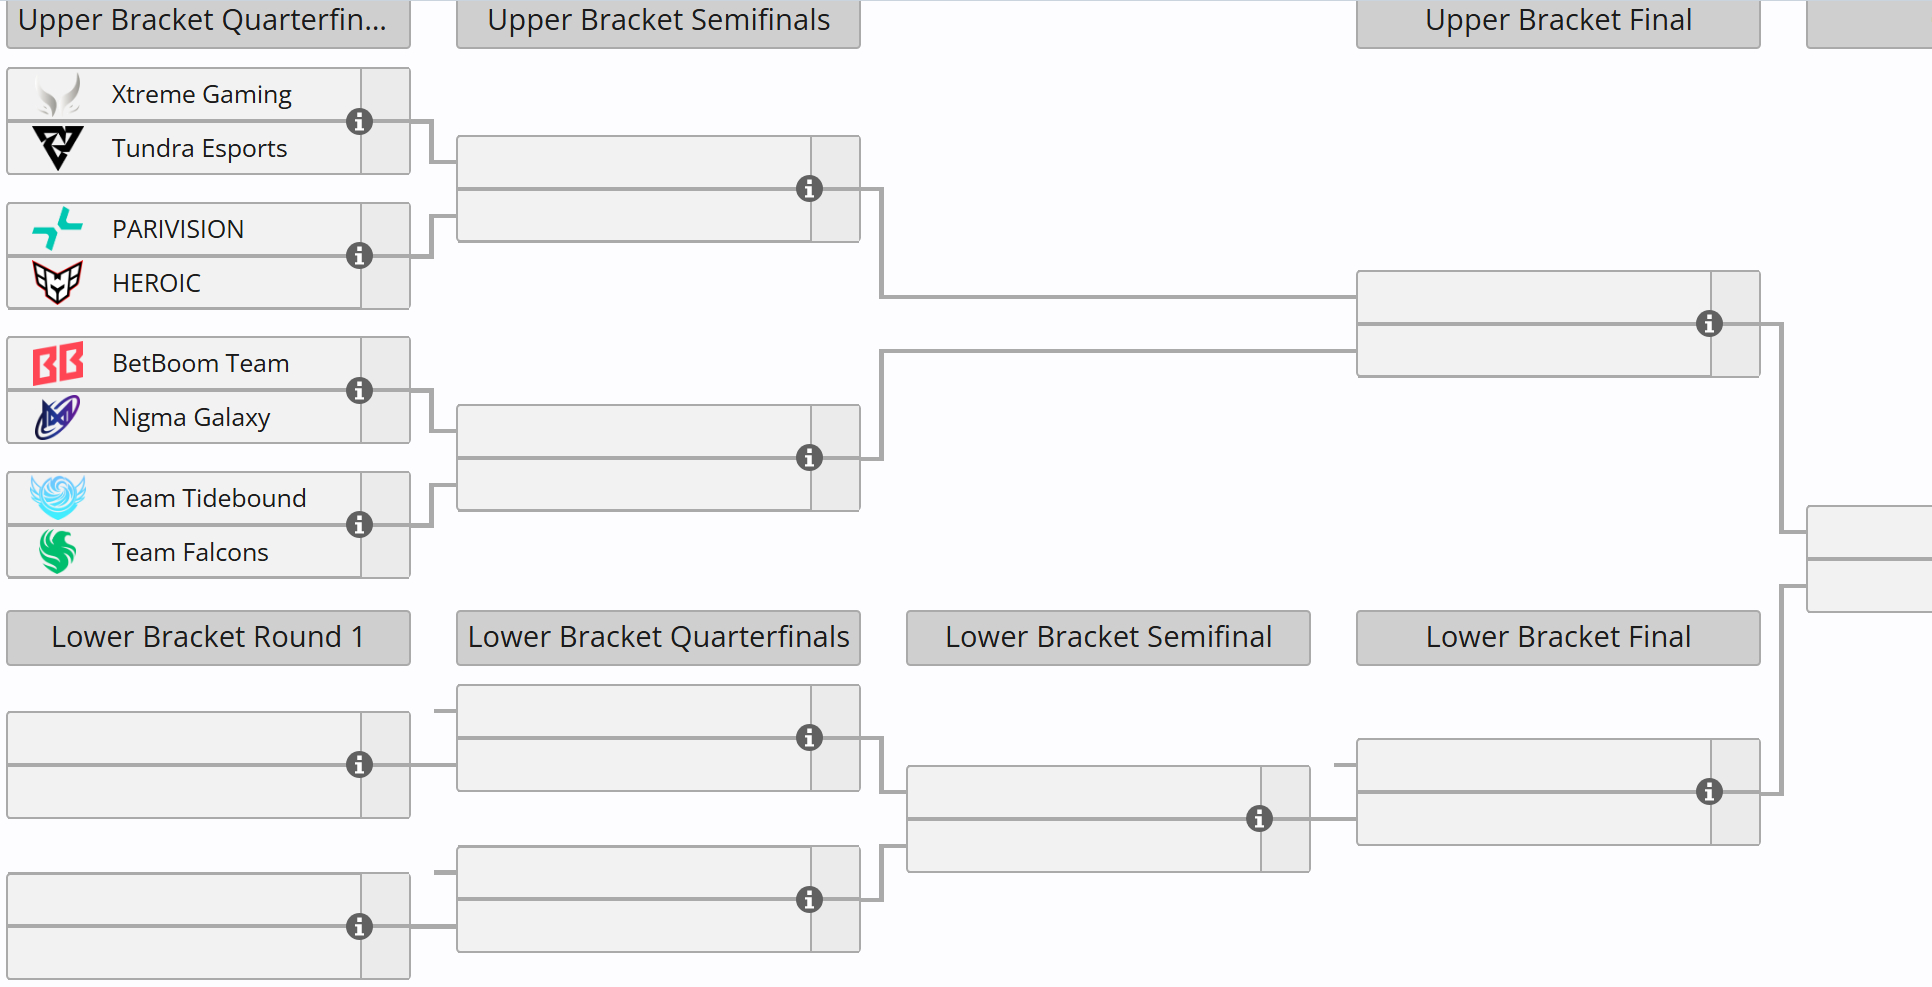Click the Nigma Galaxy name link
The image size is (1932, 987).
191,417
